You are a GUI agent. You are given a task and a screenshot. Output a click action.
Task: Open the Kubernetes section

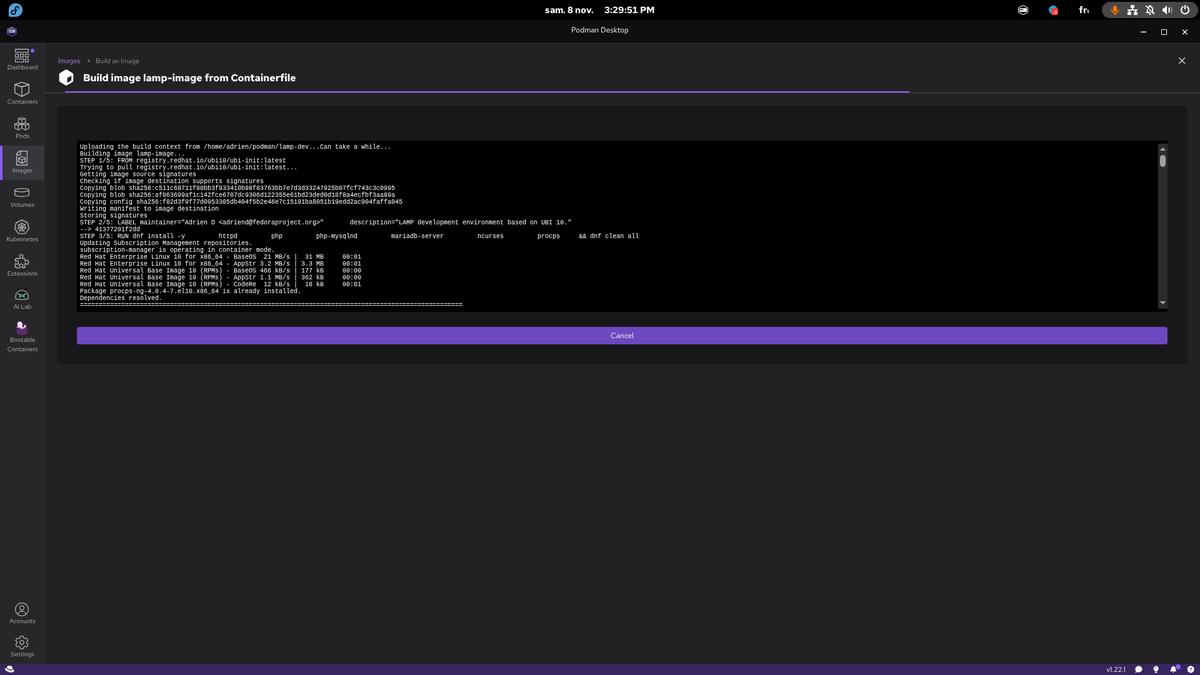click(22, 231)
